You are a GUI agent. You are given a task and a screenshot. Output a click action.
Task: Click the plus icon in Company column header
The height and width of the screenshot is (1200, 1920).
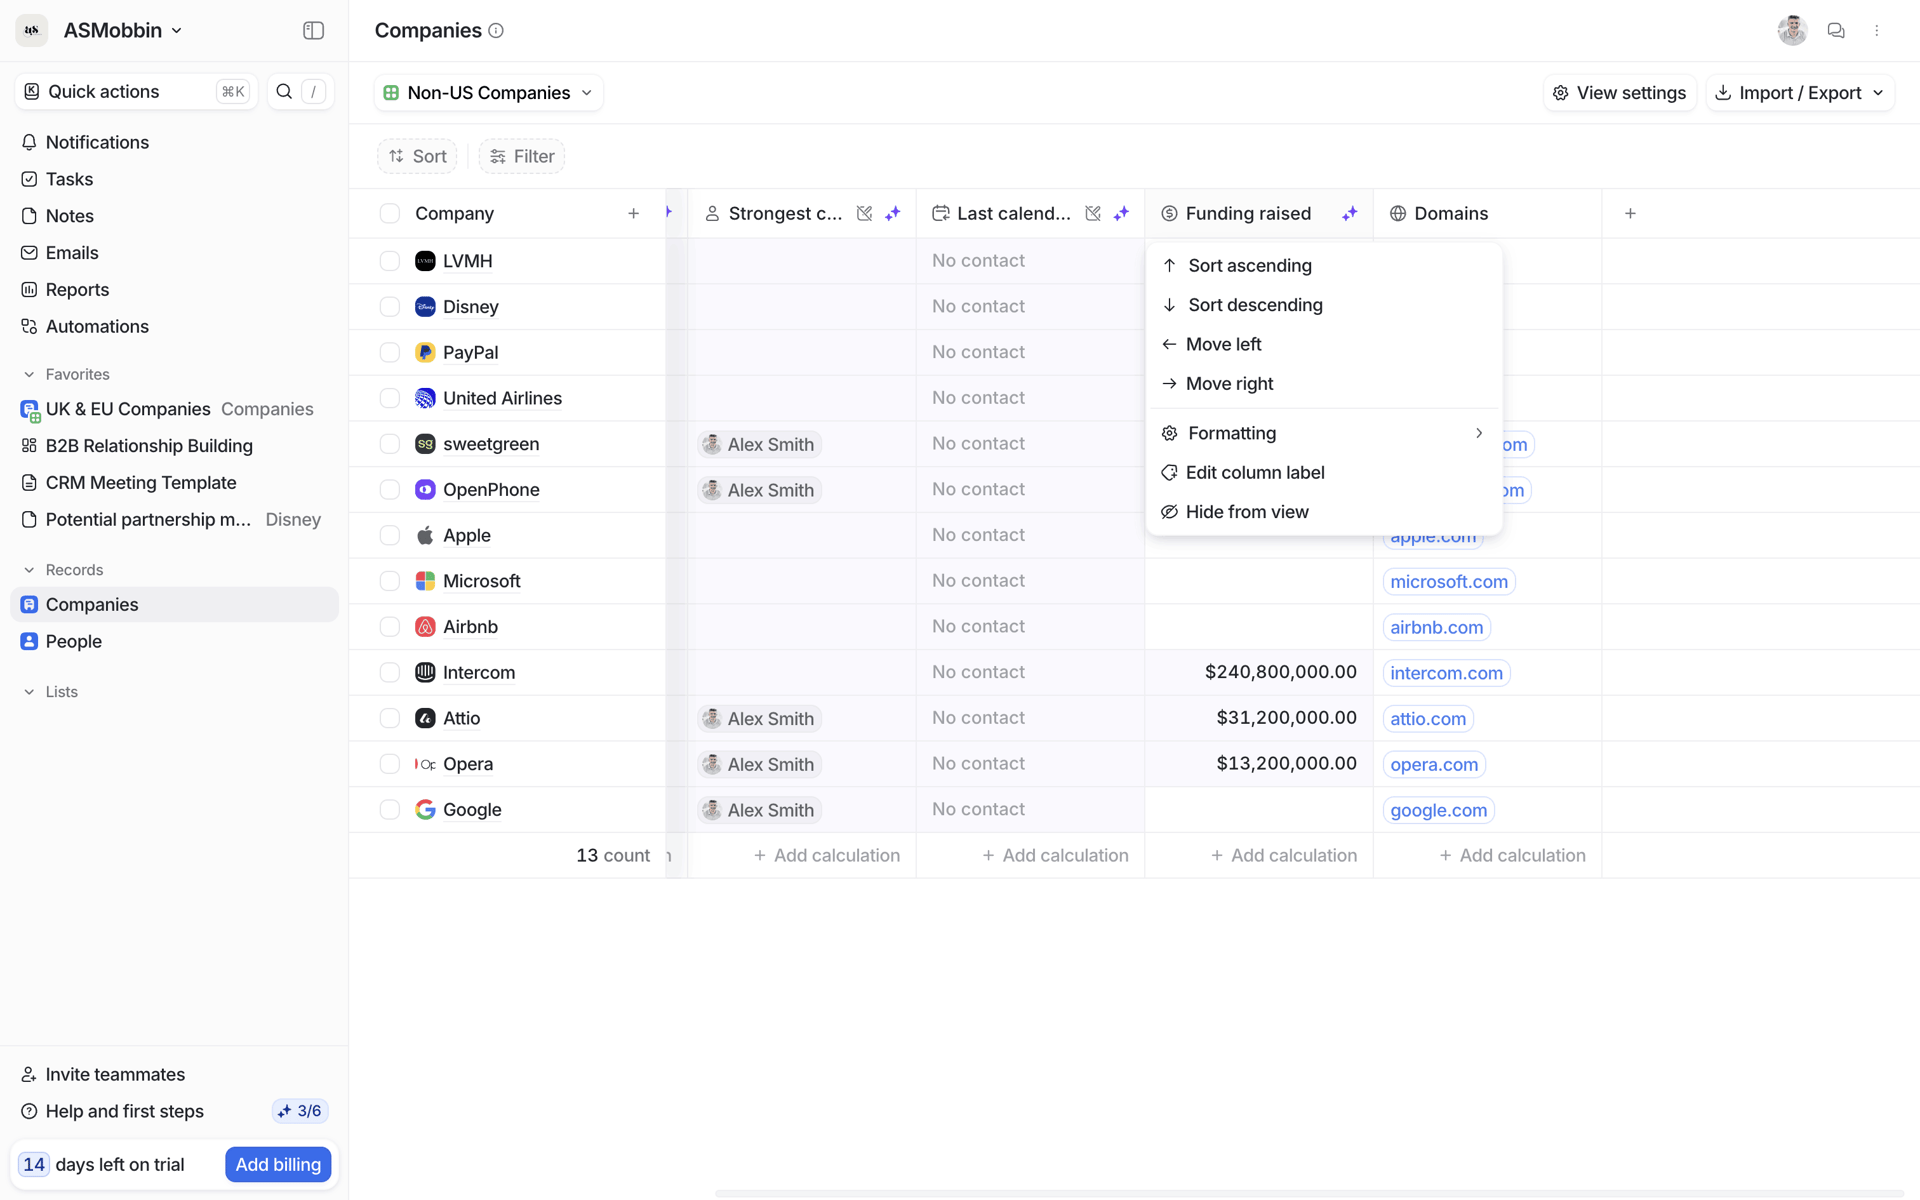point(633,213)
